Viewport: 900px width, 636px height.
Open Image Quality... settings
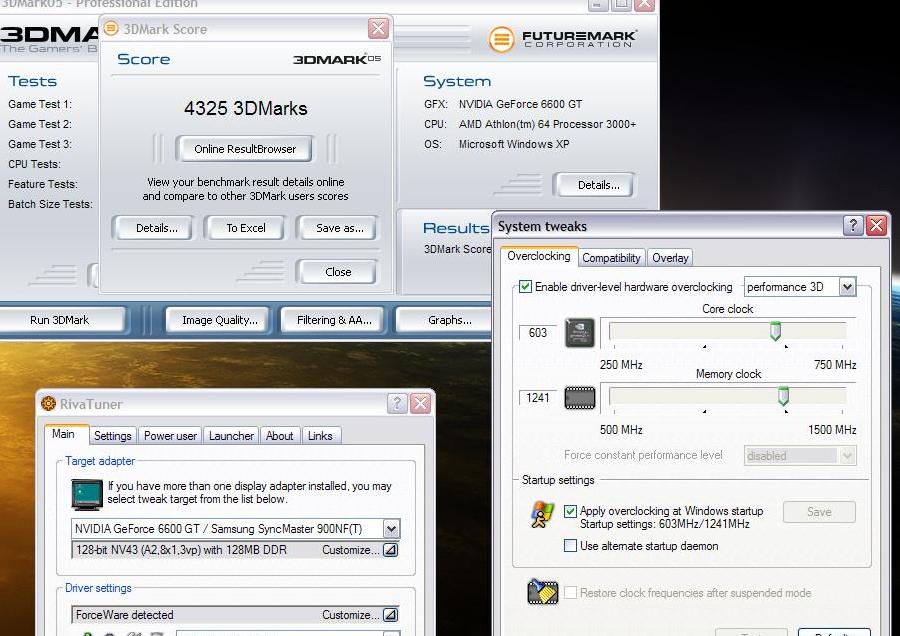220,320
